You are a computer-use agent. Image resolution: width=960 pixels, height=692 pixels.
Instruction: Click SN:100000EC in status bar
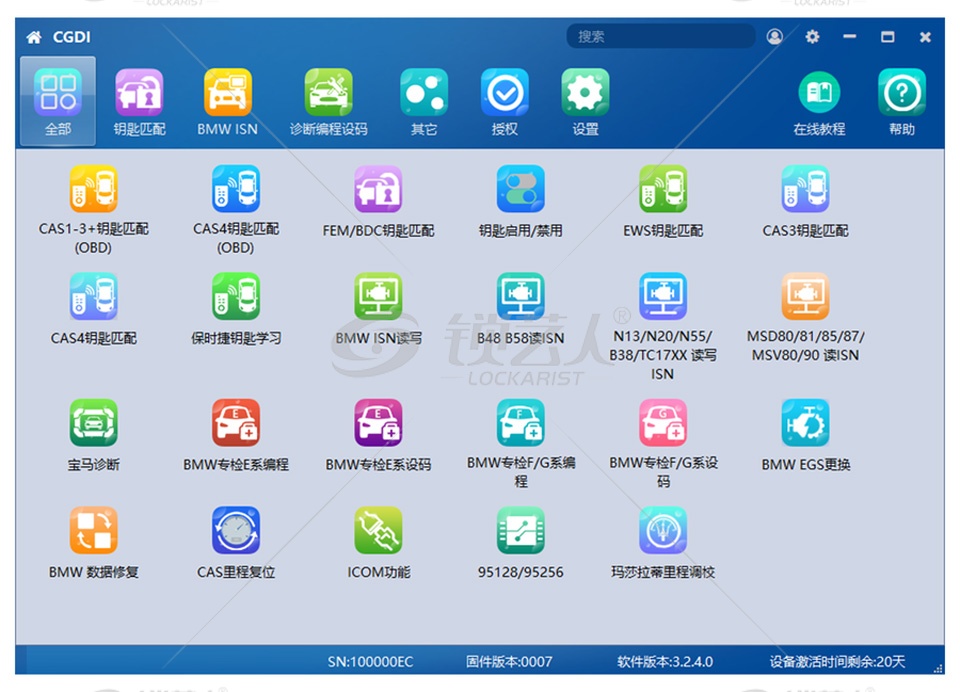click(370, 662)
